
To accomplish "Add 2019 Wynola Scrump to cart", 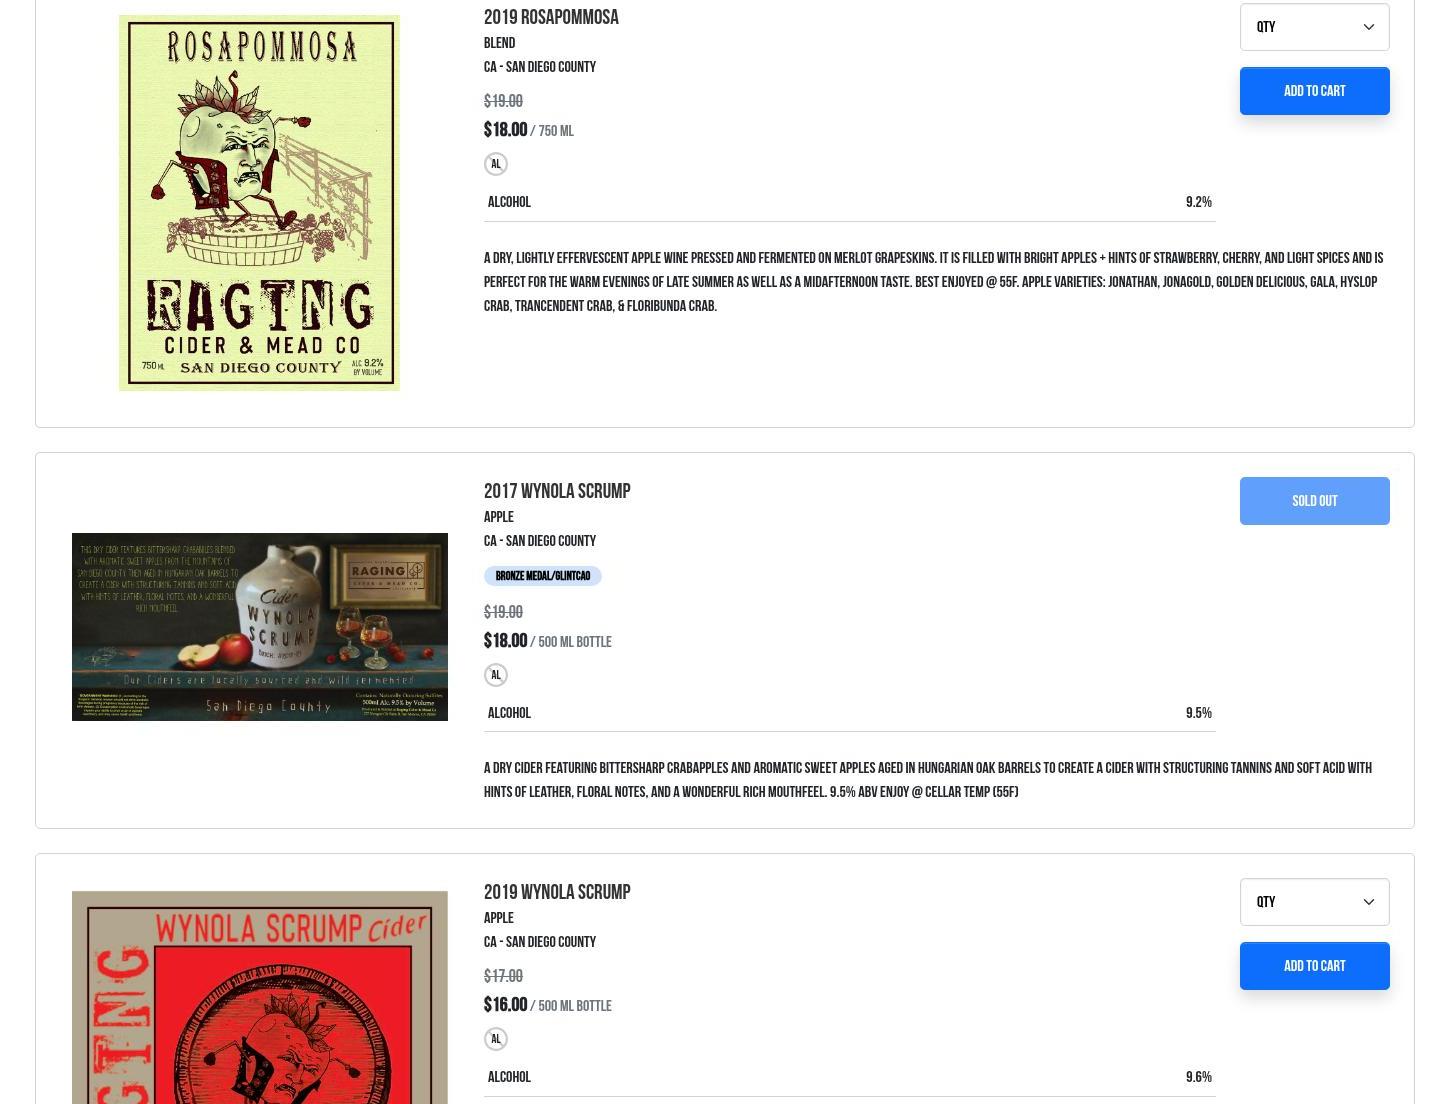I will point(1314,966).
